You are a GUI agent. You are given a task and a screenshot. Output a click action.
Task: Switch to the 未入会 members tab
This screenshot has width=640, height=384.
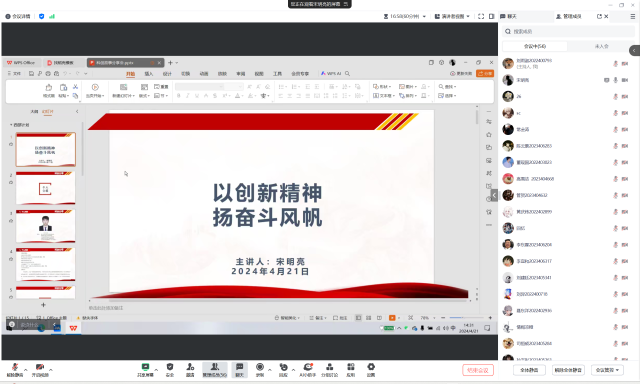(x=601, y=46)
